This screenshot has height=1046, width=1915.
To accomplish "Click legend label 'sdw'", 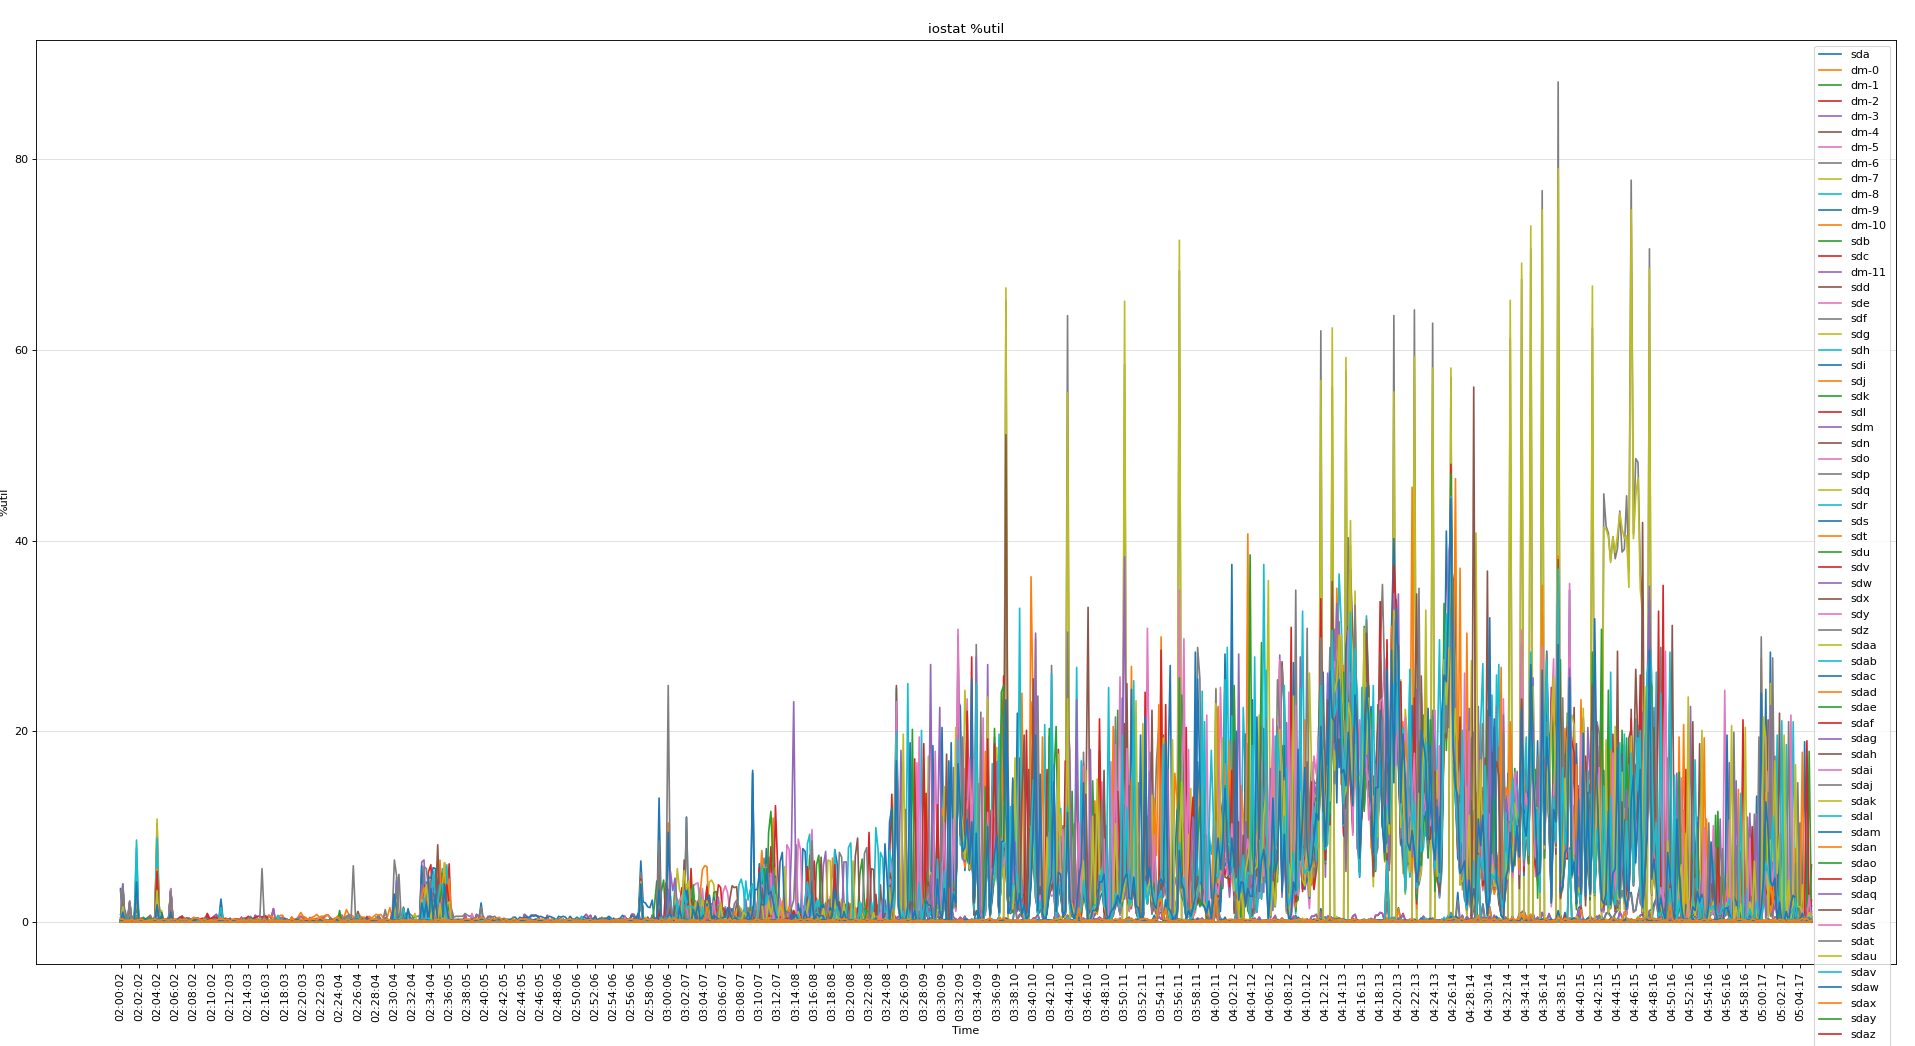I will [1860, 583].
